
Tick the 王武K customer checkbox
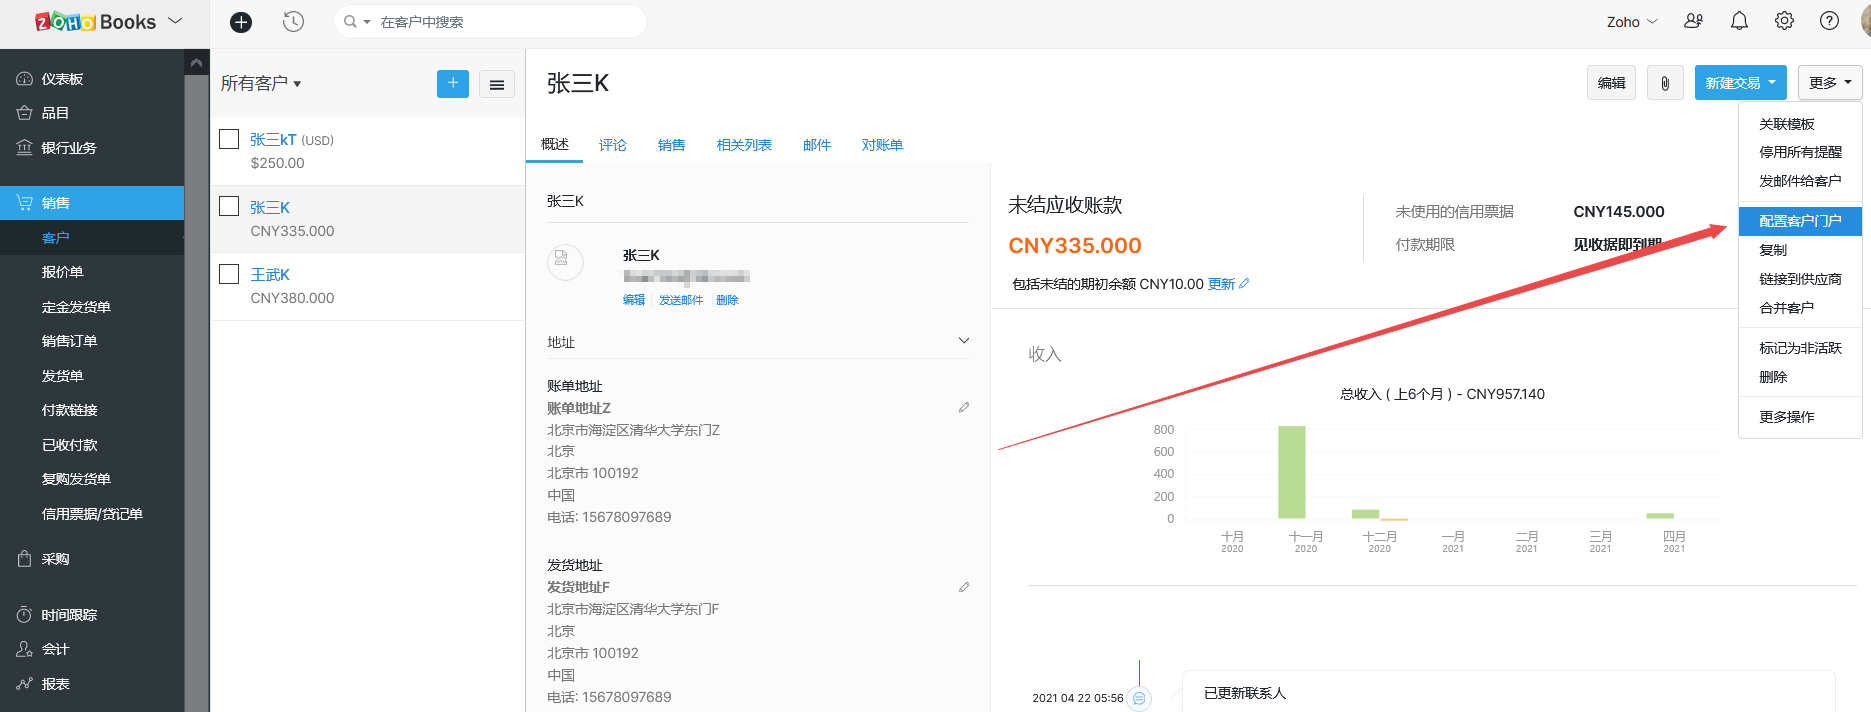(x=229, y=273)
